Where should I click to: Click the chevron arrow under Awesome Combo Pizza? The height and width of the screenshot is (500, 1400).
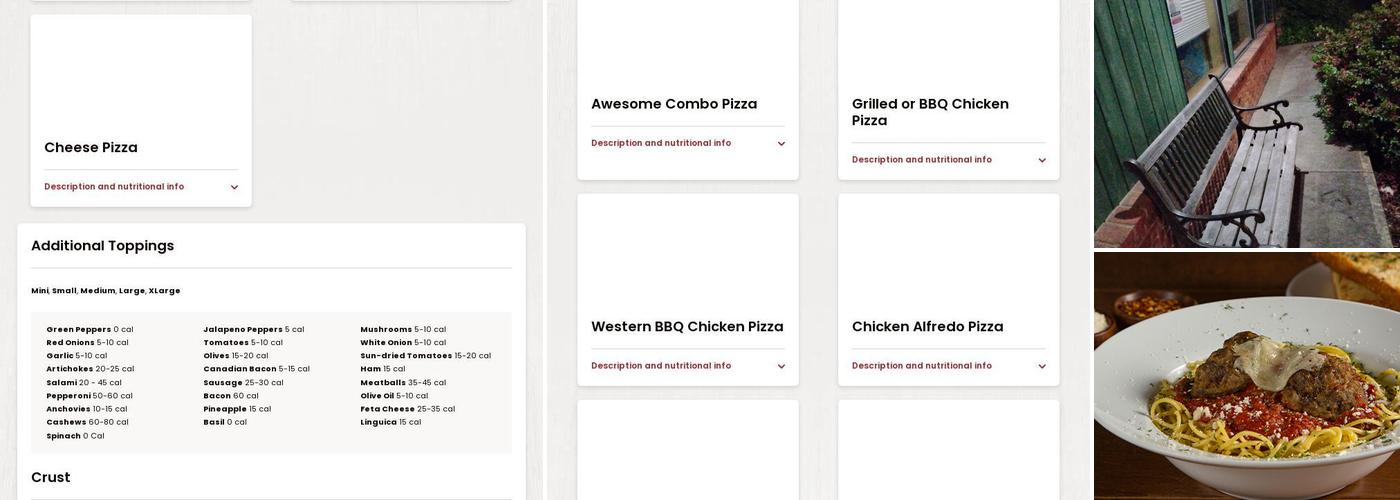[781, 144]
